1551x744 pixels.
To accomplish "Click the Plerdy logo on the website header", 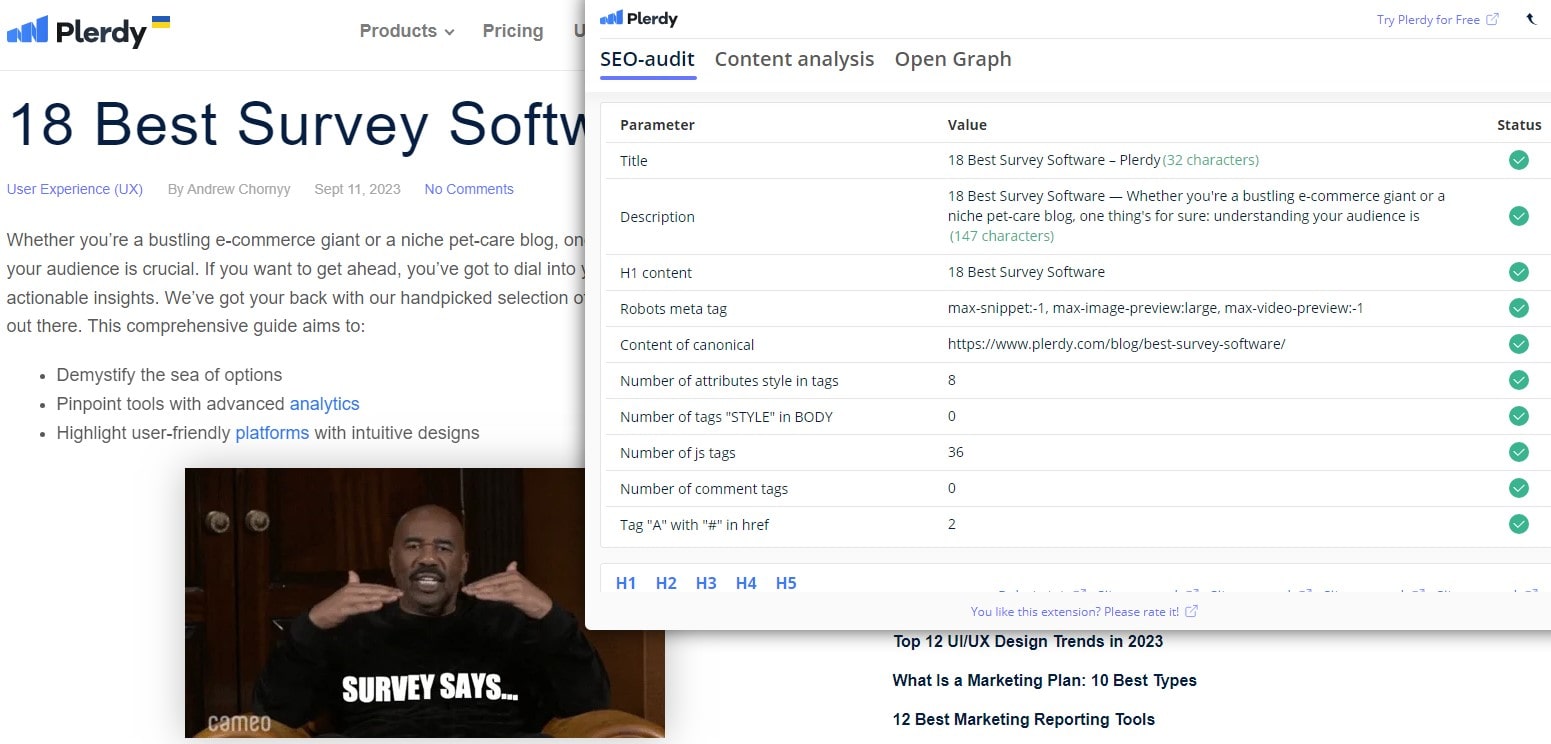I will tap(88, 32).
